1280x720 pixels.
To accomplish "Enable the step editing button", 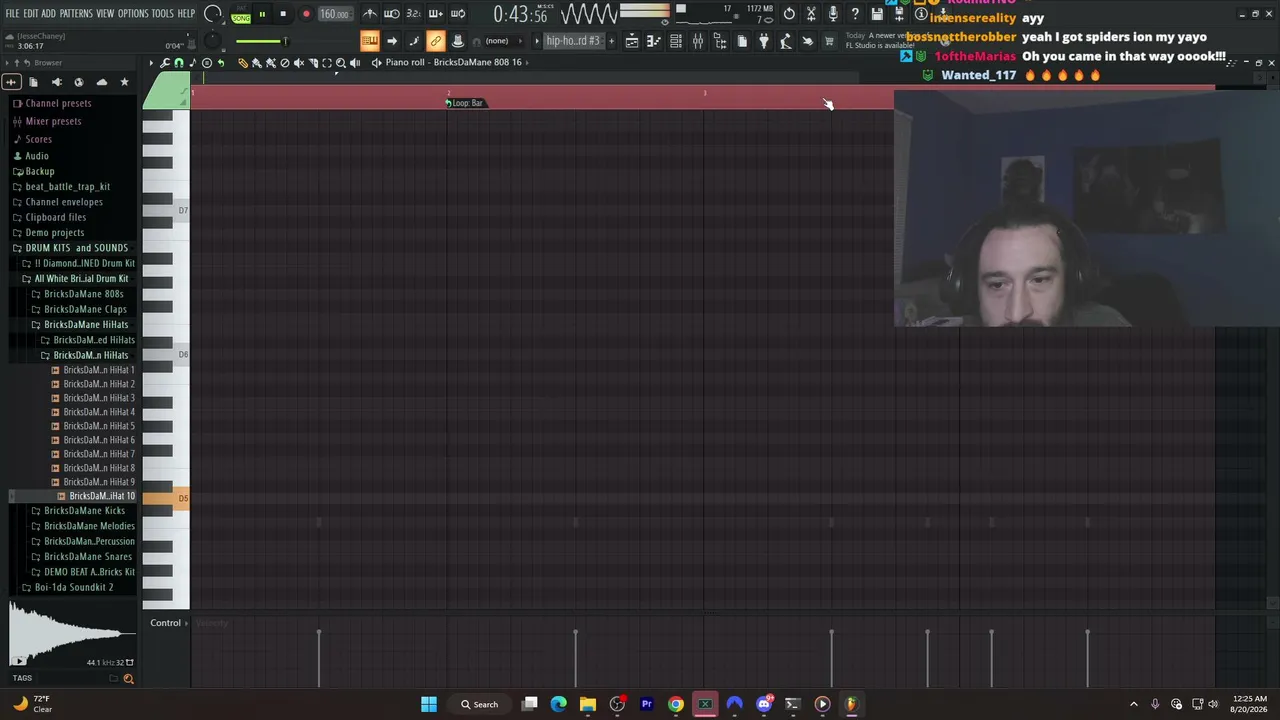I will (x=414, y=41).
